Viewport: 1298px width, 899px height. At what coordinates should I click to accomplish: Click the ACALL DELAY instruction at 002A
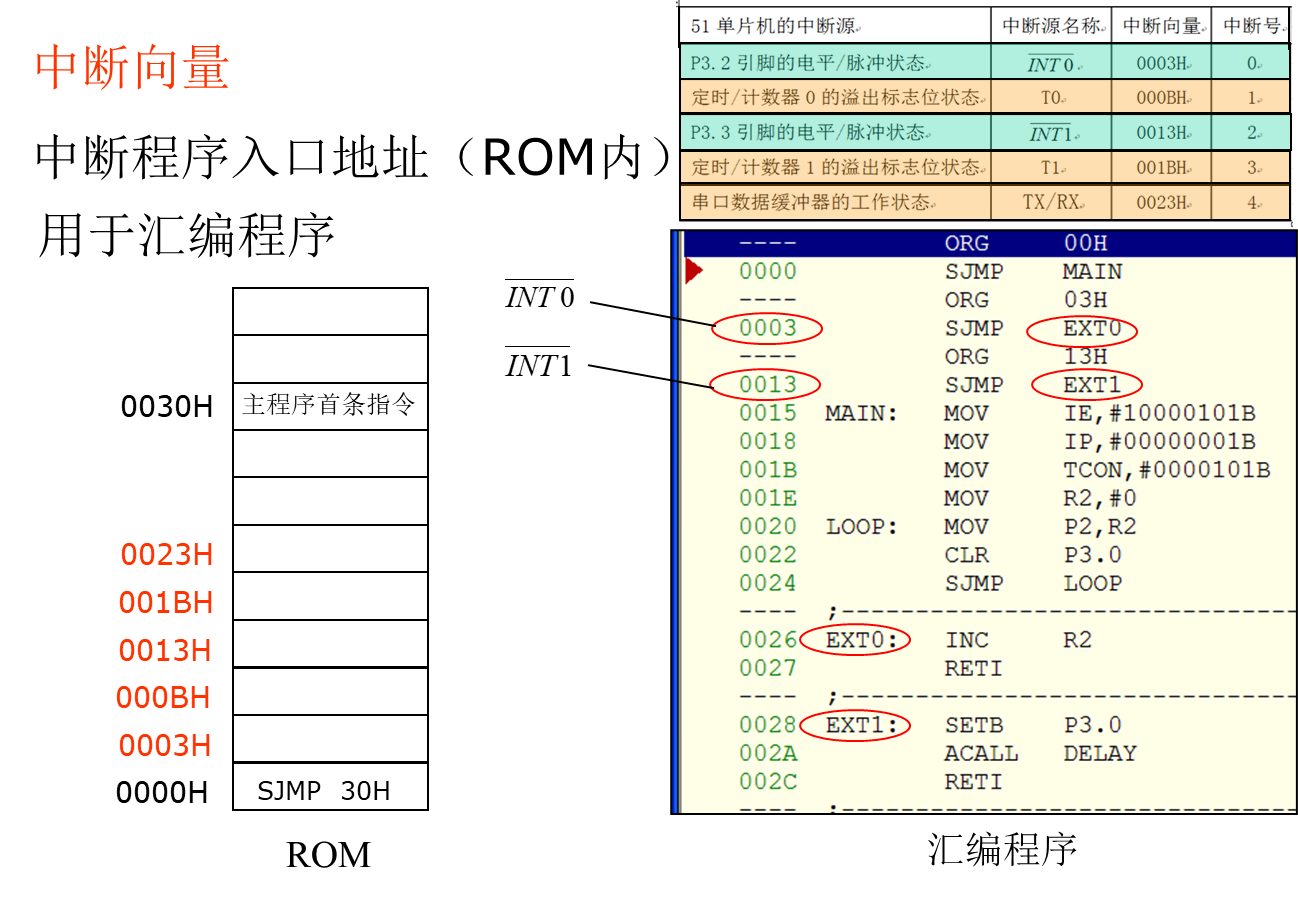(1040, 753)
